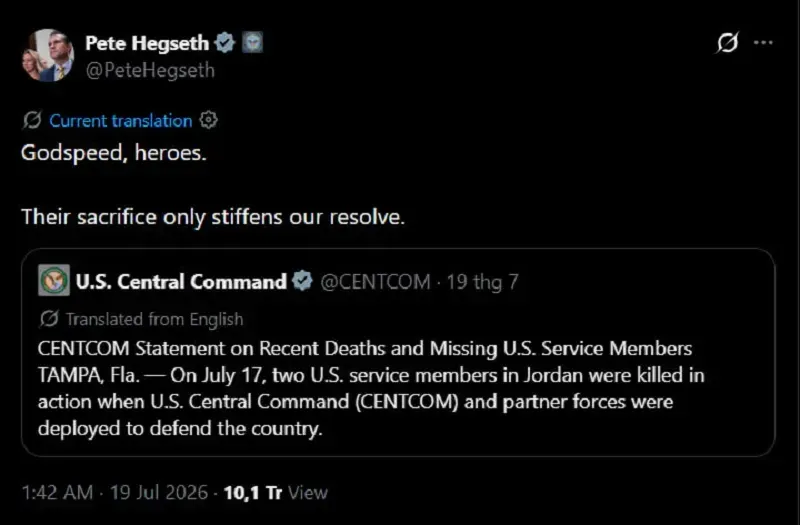The image size is (800, 525).
Task: Click the '1:42 AM · 19 Jul 2026' timestamp
Action: [x=115, y=492]
